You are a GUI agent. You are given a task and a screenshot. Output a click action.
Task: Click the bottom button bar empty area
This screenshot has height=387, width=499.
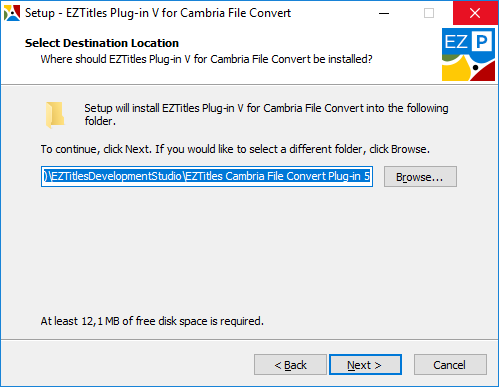(127, 365)
